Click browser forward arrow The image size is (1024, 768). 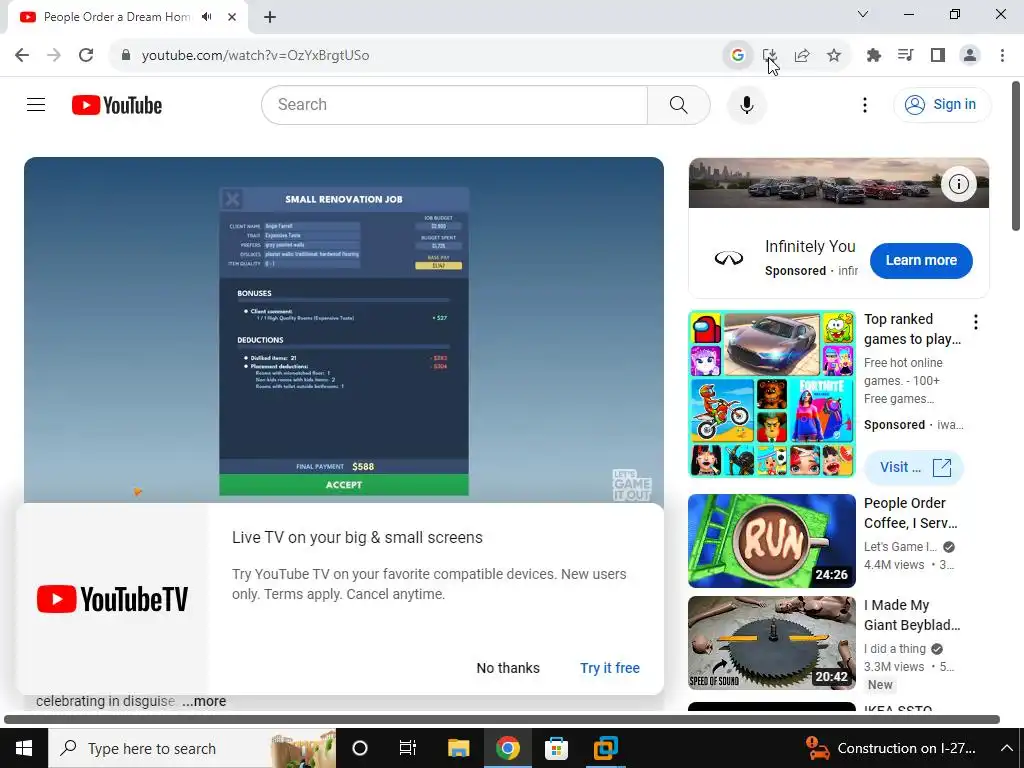pyautogui.click(x=54, y=55)
